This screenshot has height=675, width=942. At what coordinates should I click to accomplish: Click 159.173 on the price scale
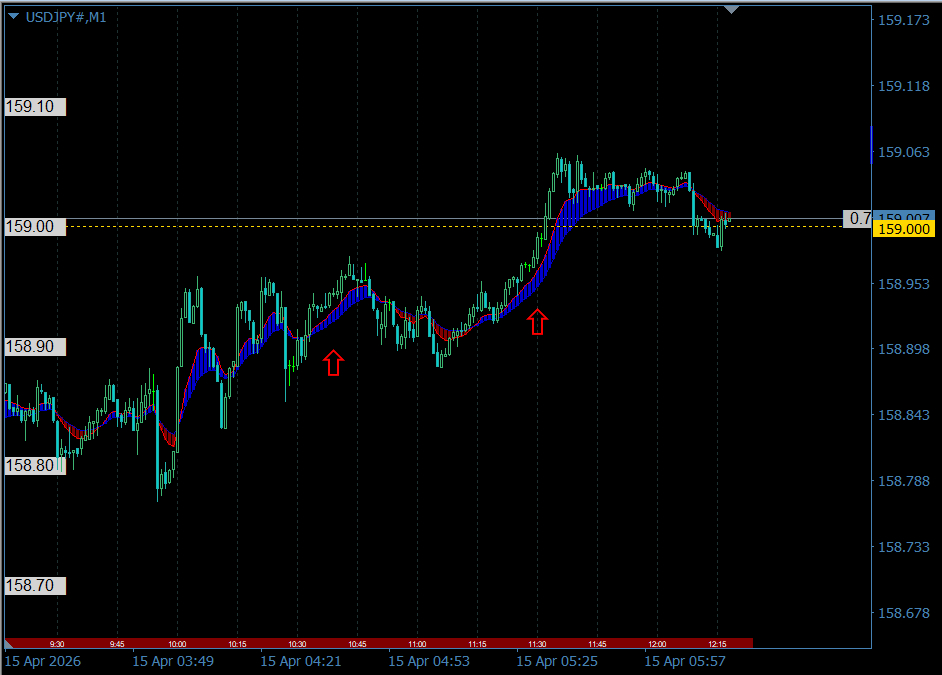coord(904,20)
